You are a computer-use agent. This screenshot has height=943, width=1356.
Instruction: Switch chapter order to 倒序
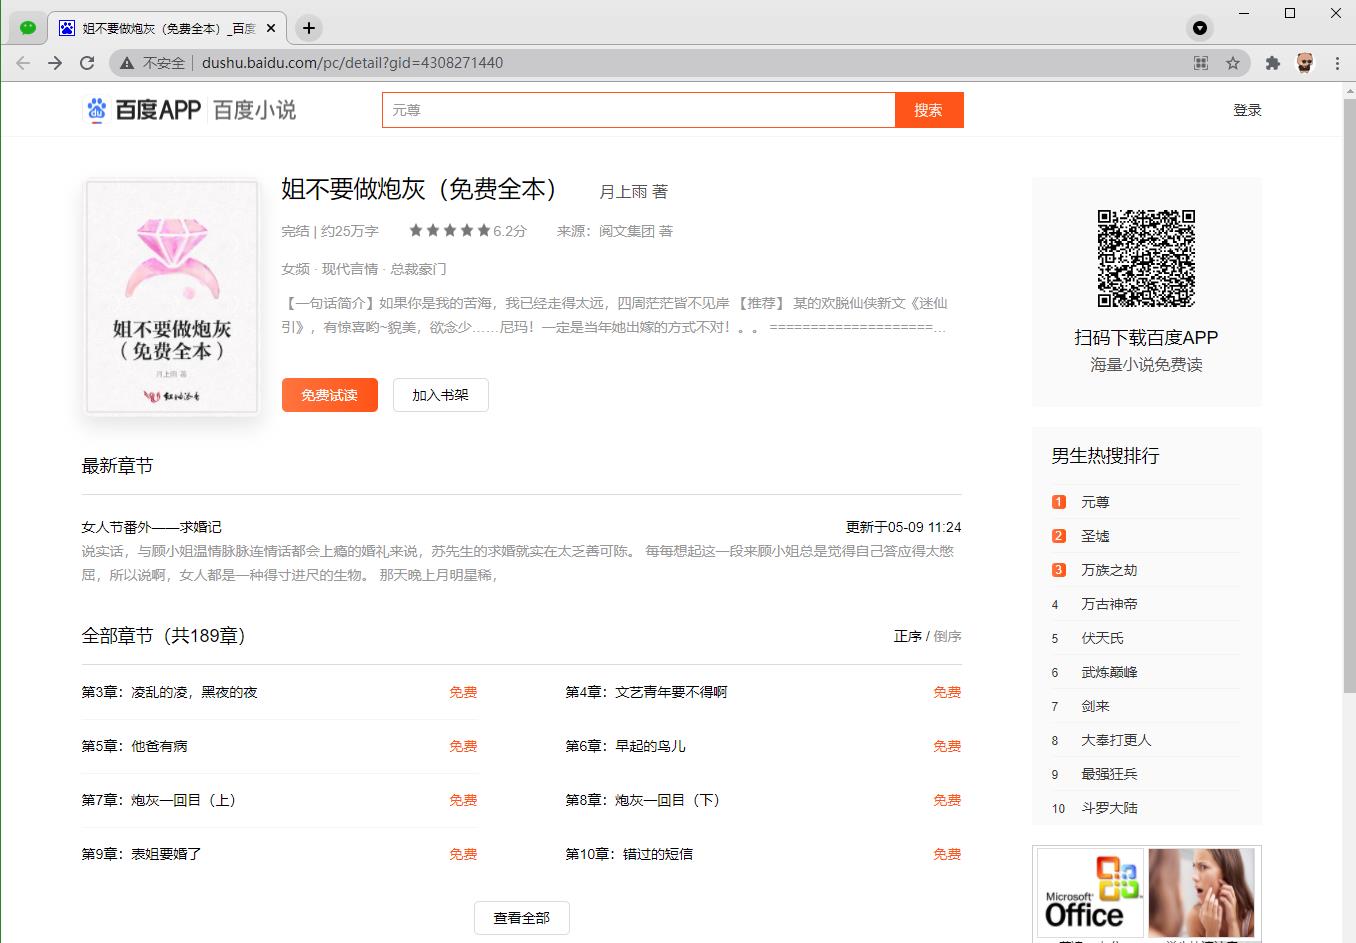coord(947,636)
